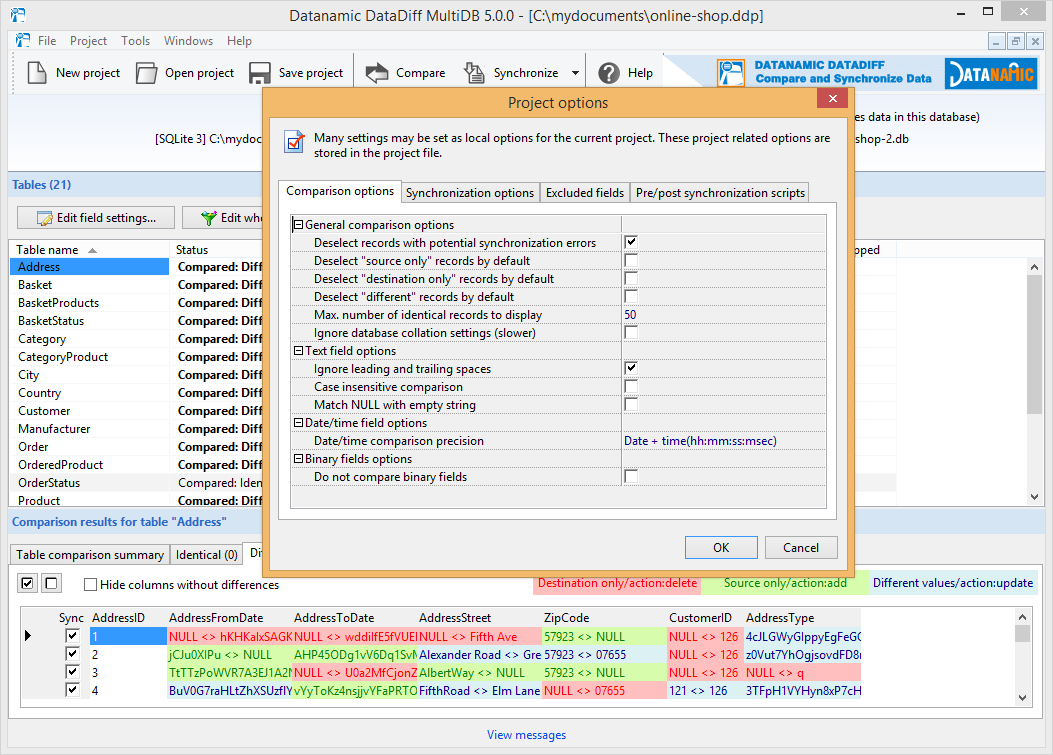The height and width of the screenshot is (755, 1053).
Task: Click the Edit field settings pencil icon
Action: pos(45,218)
